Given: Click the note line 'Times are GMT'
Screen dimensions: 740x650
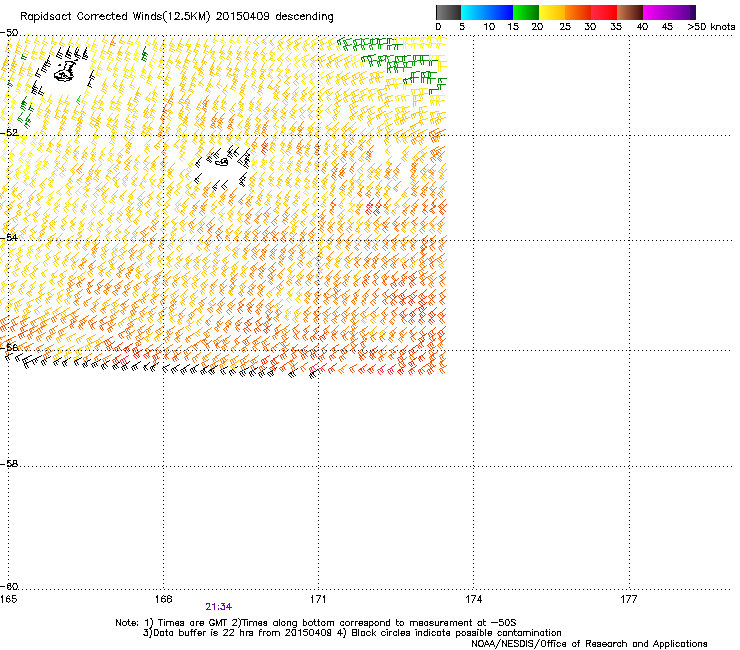Looking at the screenshot, I should tap(192, 623).
